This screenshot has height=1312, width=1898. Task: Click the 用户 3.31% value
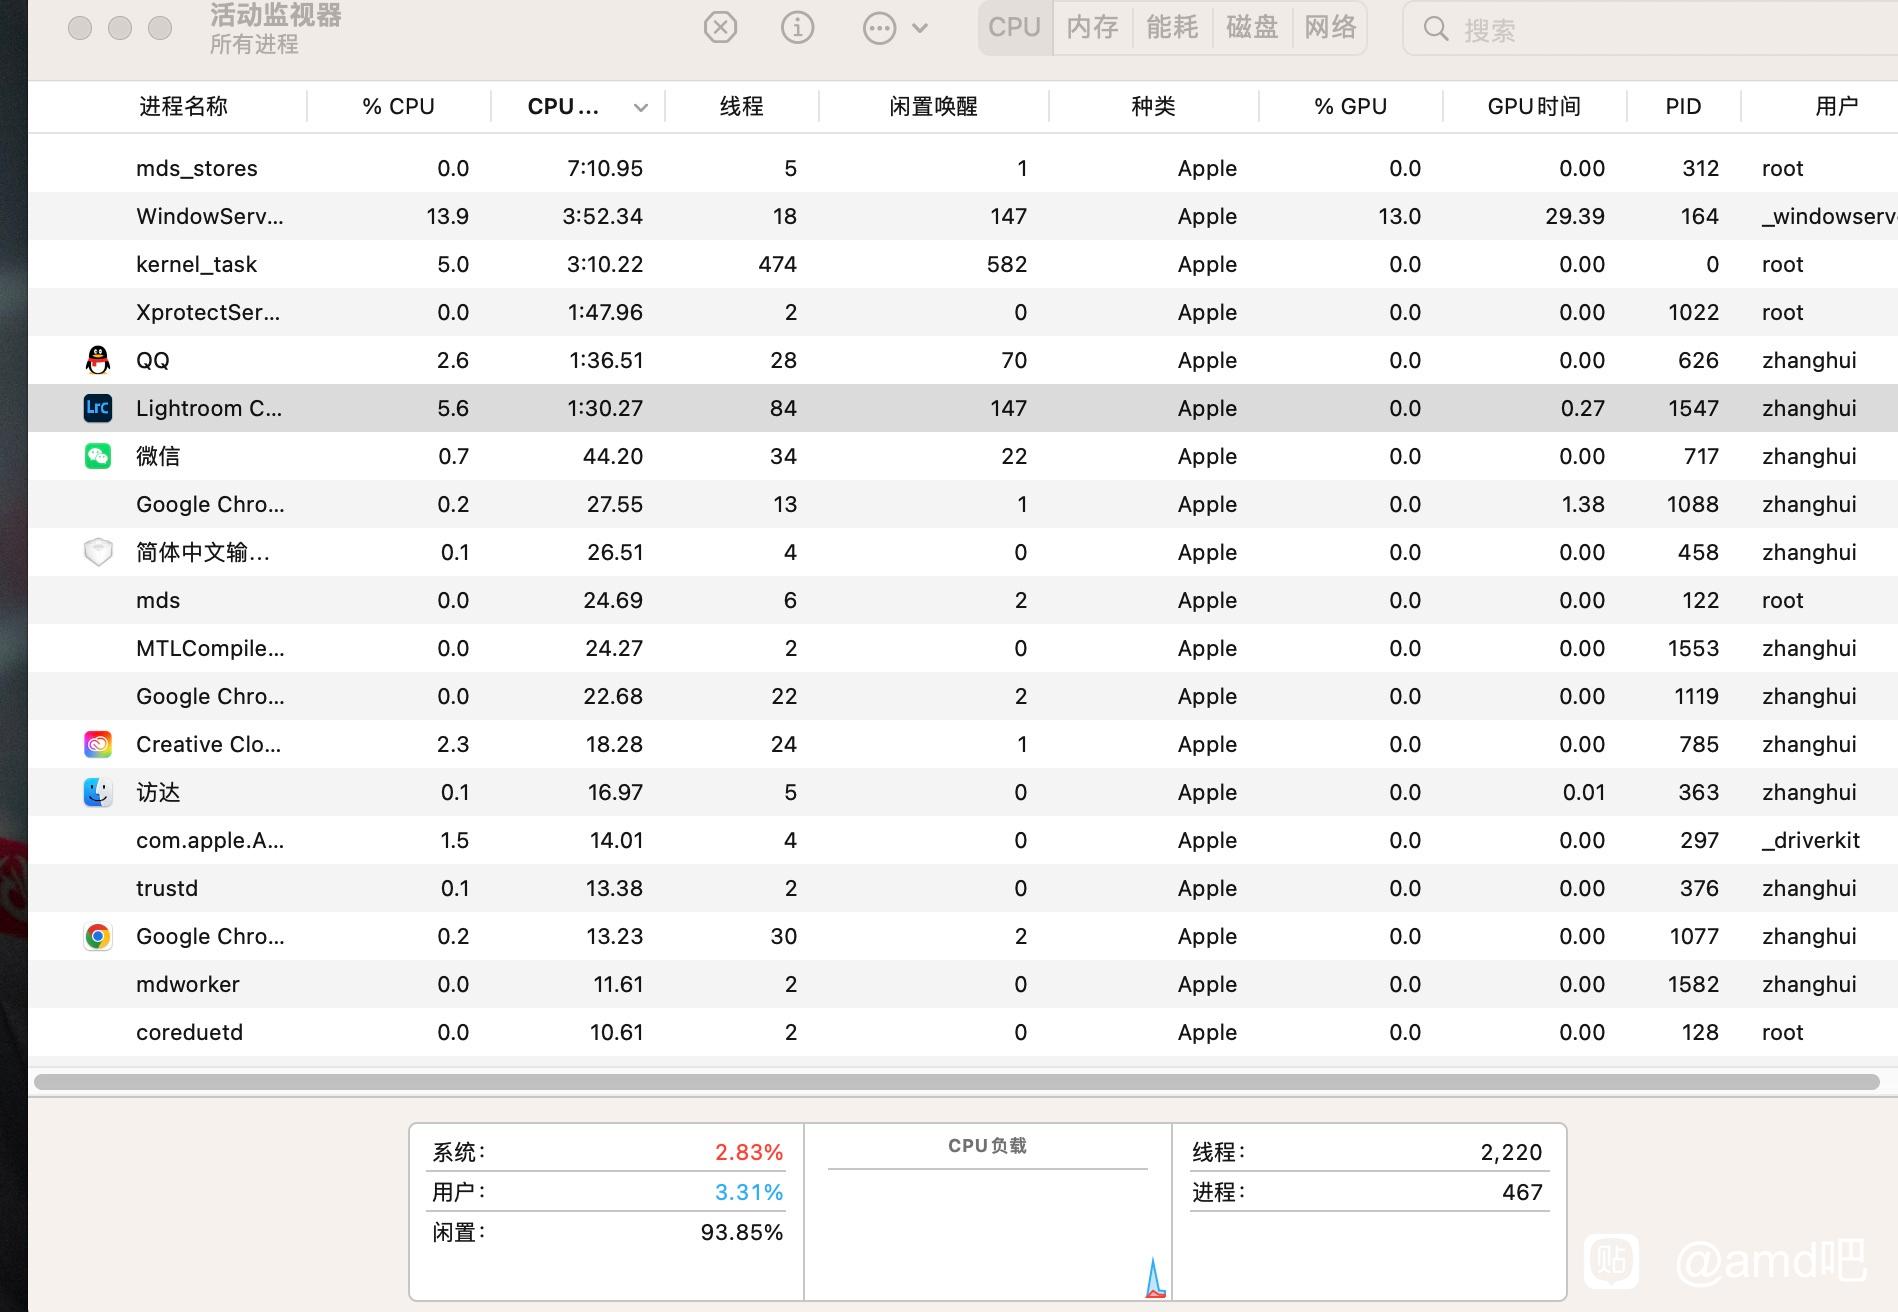click(x=748, y=1192)
